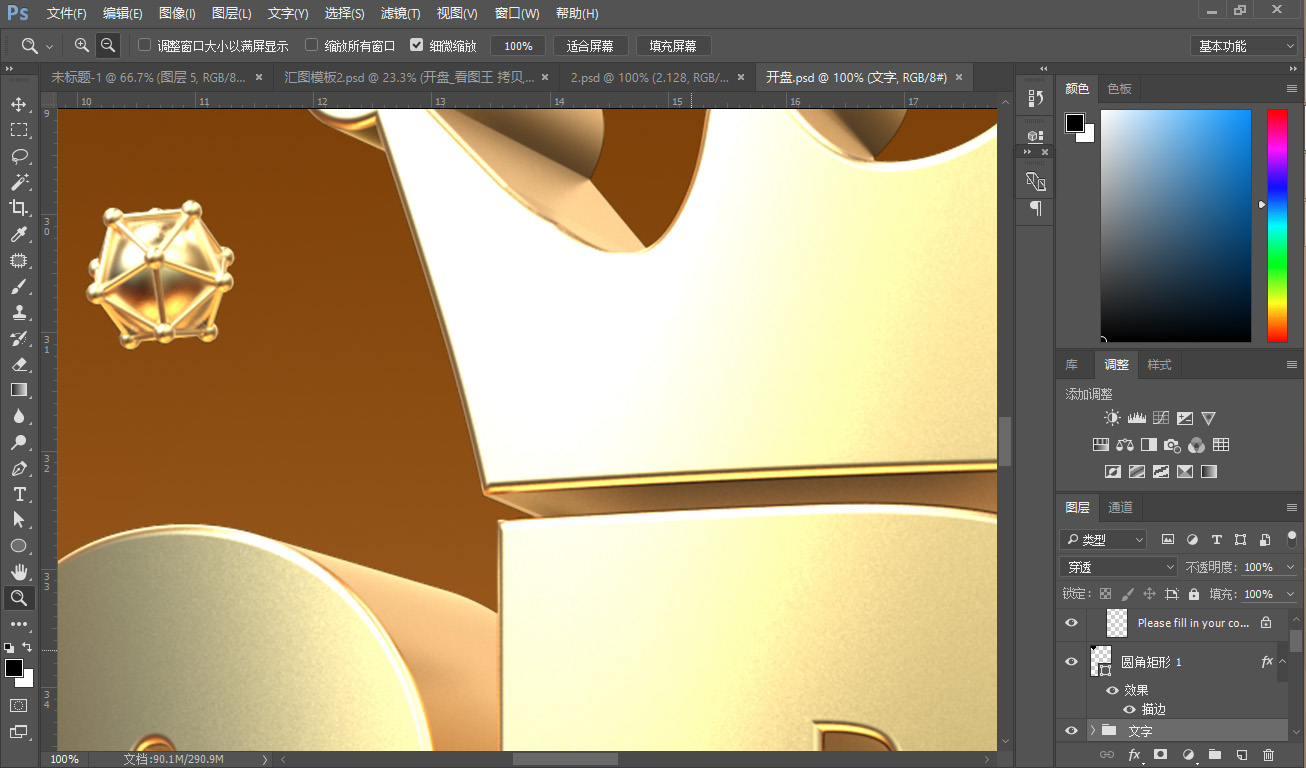Switch to the 样式 styles tab
1306x768 pixels.
coord(1159,365)
